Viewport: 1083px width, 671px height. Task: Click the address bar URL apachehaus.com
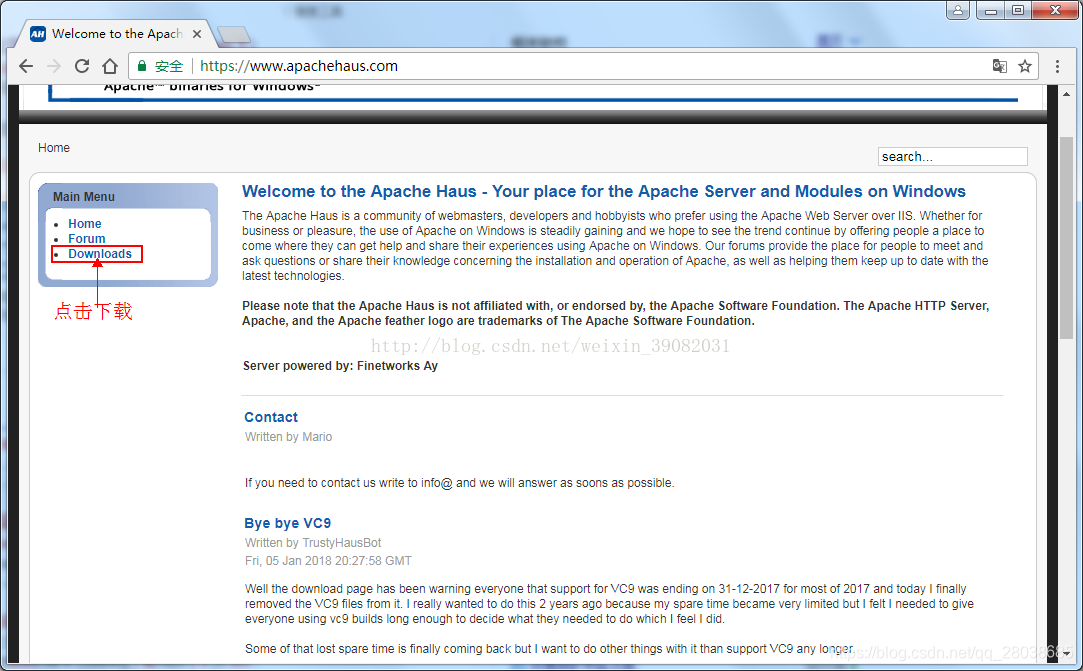coord(299,66)
